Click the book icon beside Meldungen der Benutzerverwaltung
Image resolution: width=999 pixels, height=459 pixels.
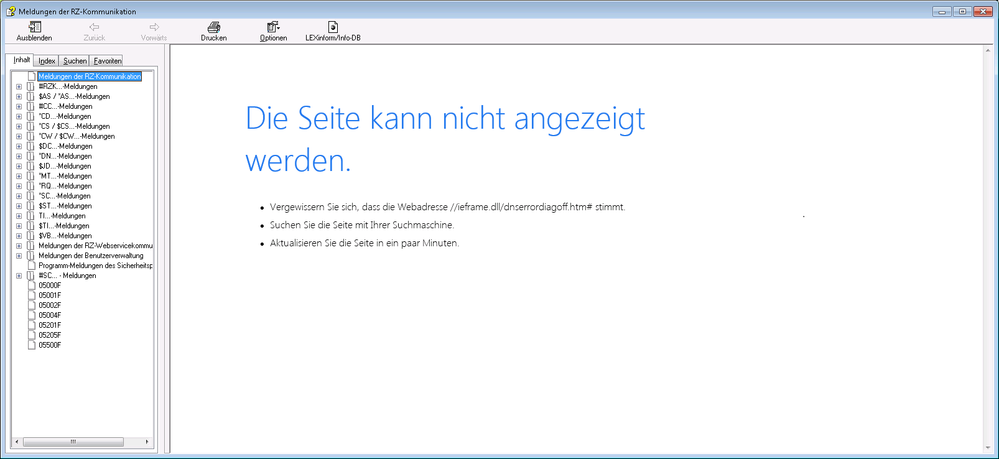[x=31, y=256]
